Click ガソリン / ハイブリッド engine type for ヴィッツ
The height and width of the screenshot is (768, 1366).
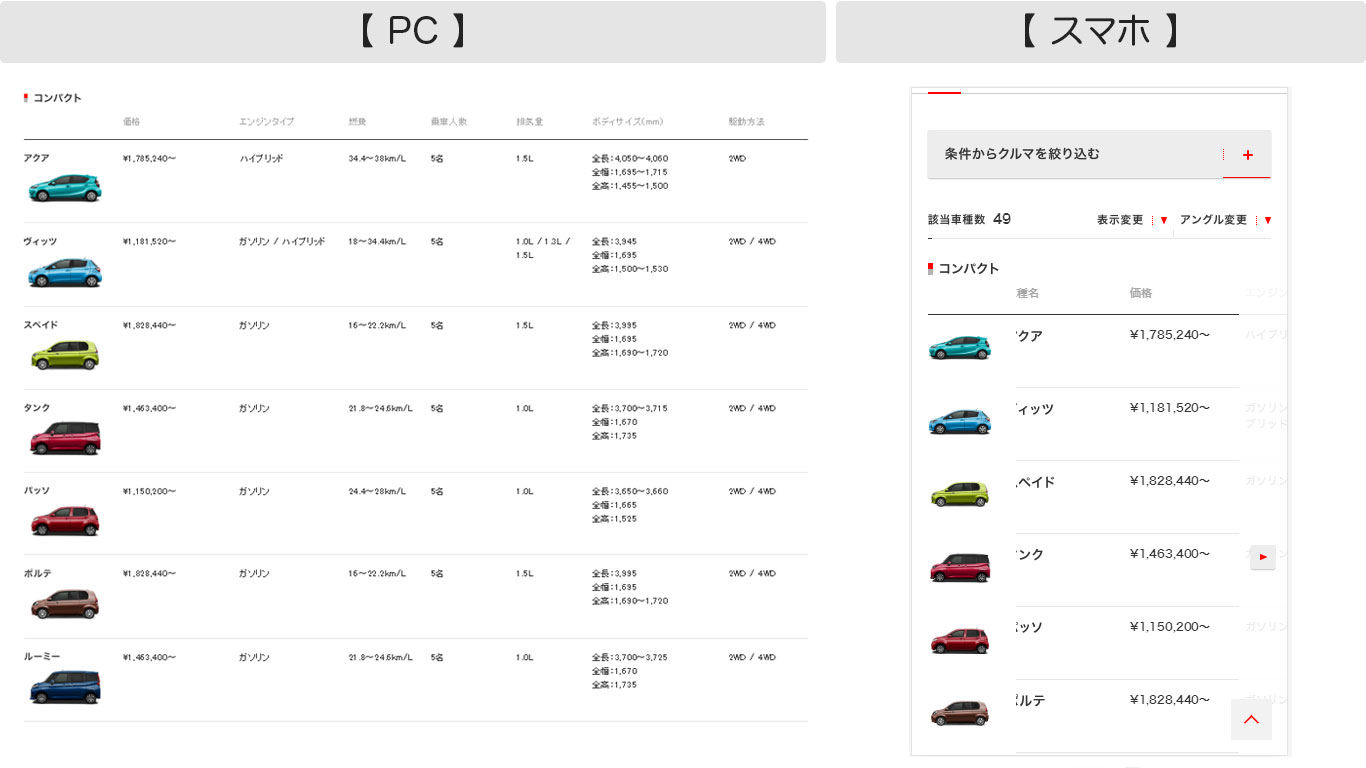coord(282,242)
